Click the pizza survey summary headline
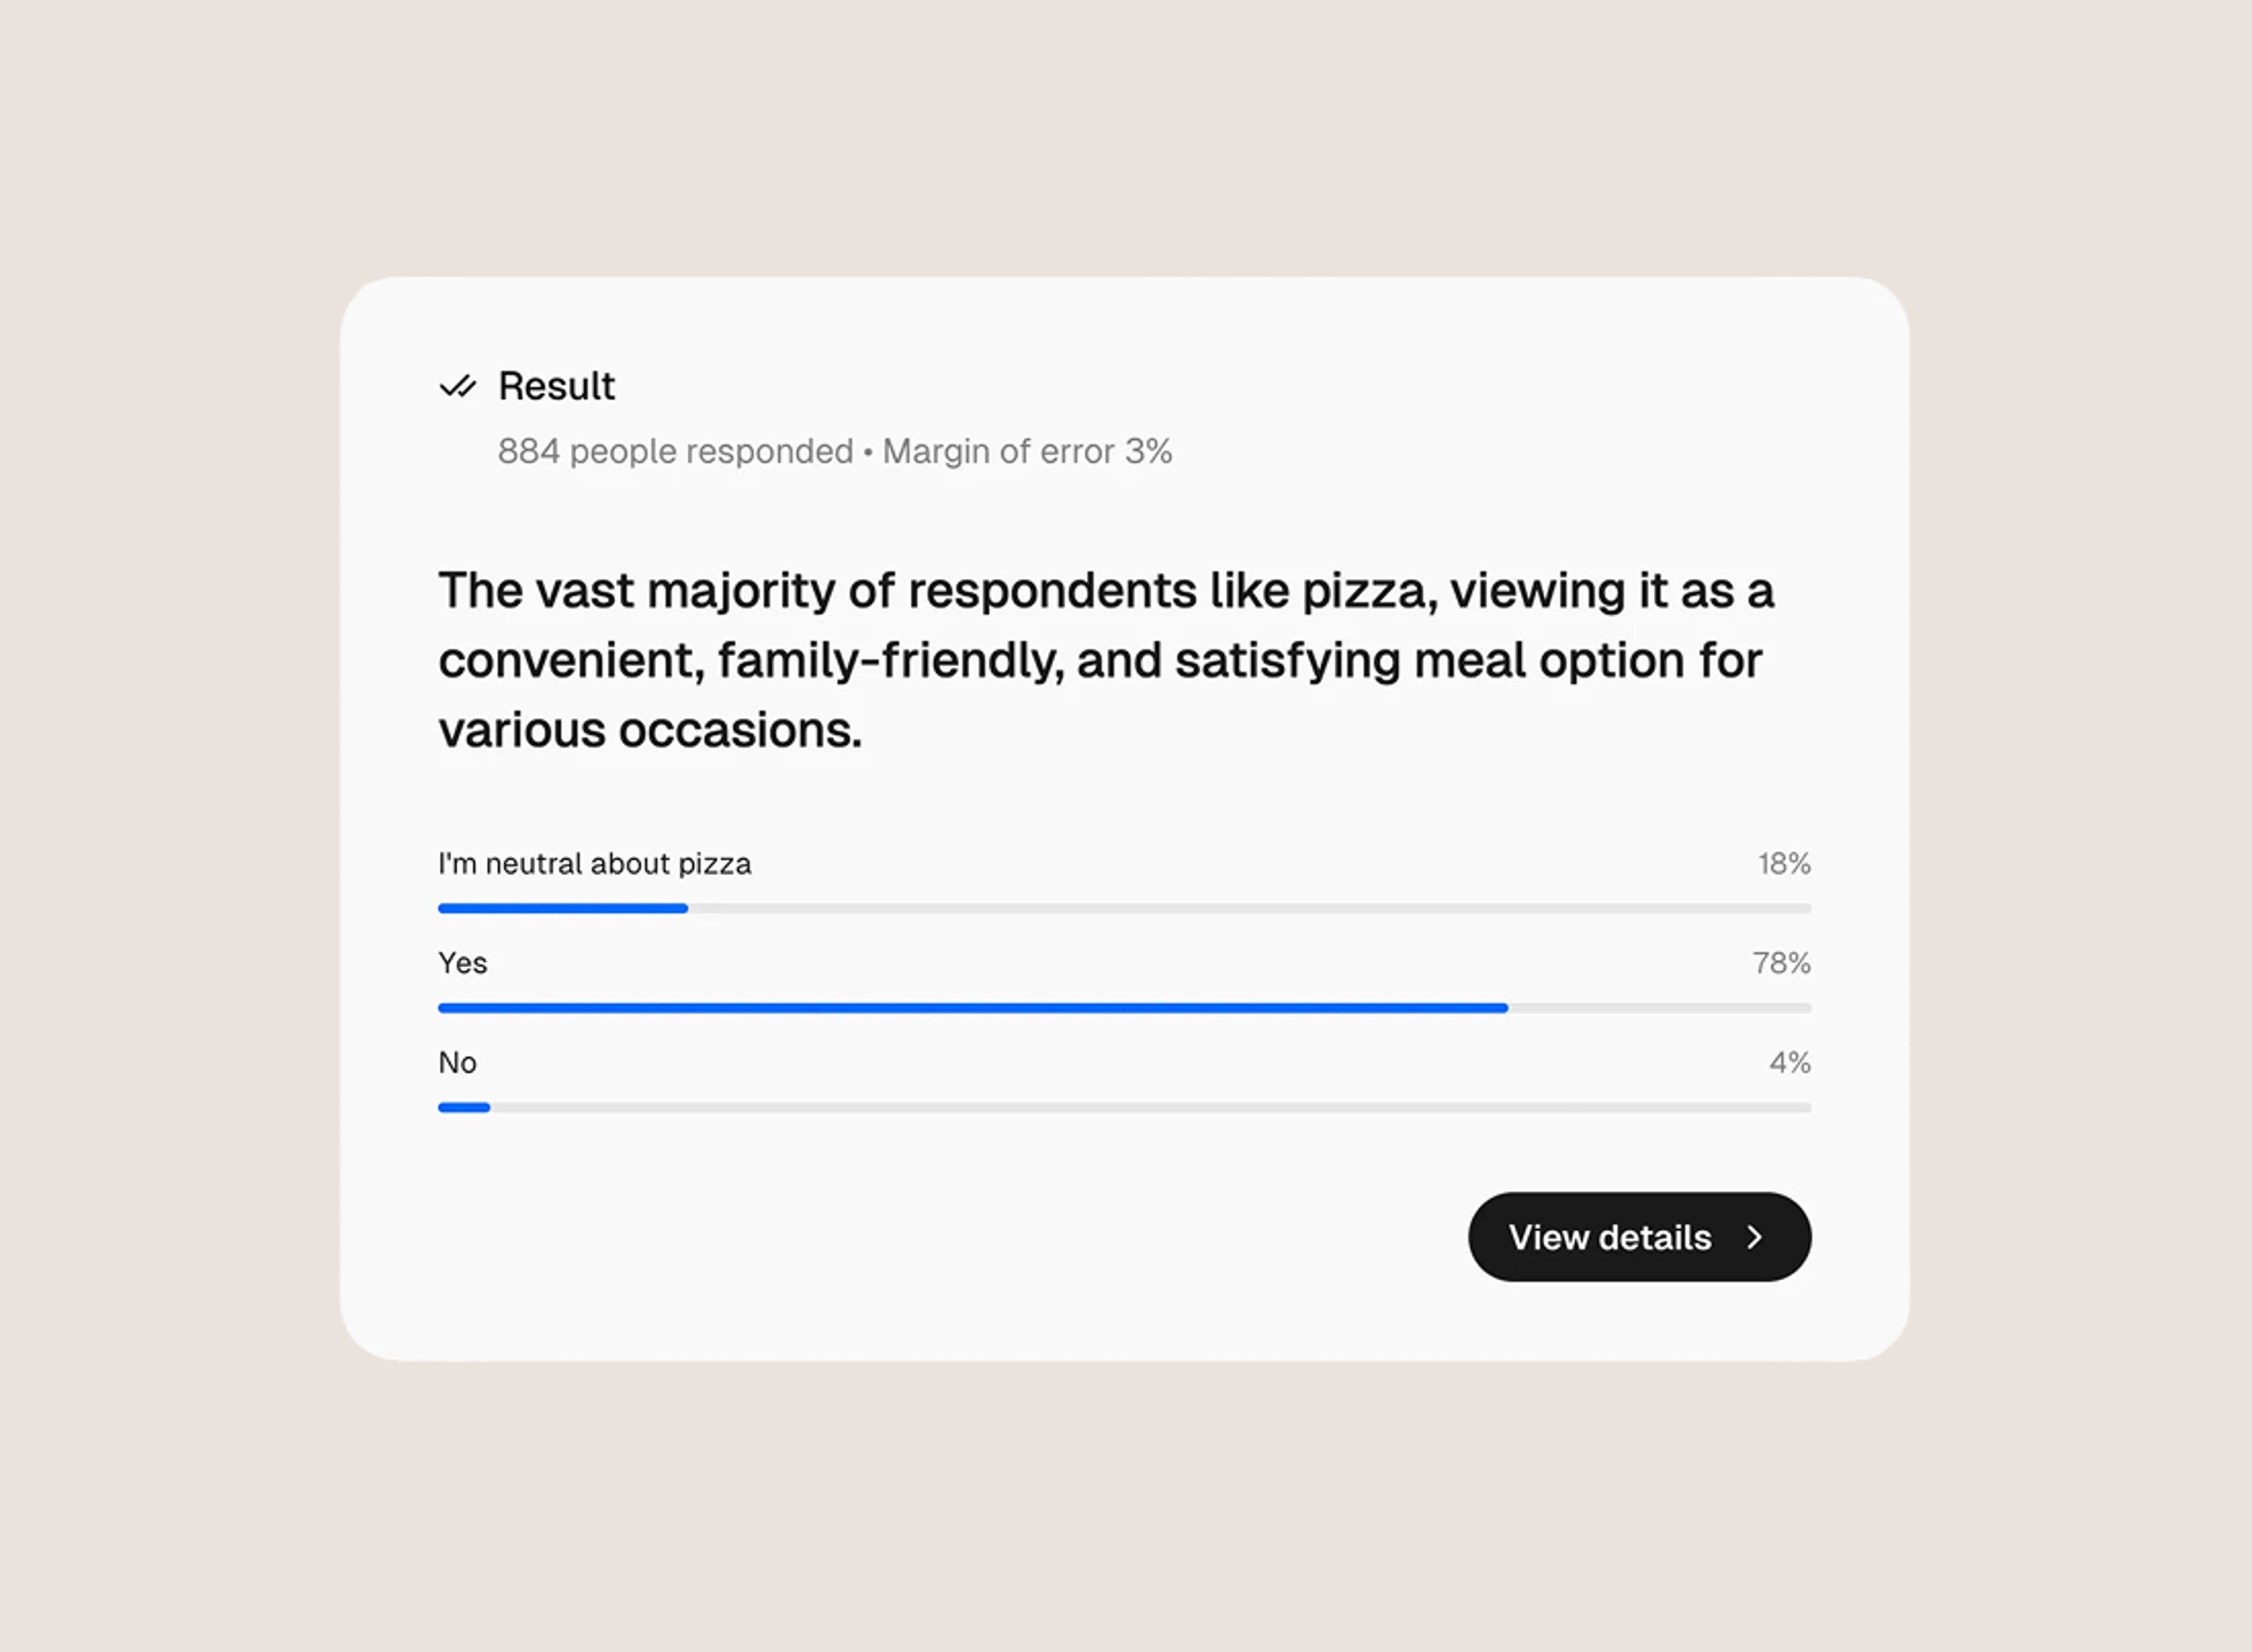 pos(1106,660)
